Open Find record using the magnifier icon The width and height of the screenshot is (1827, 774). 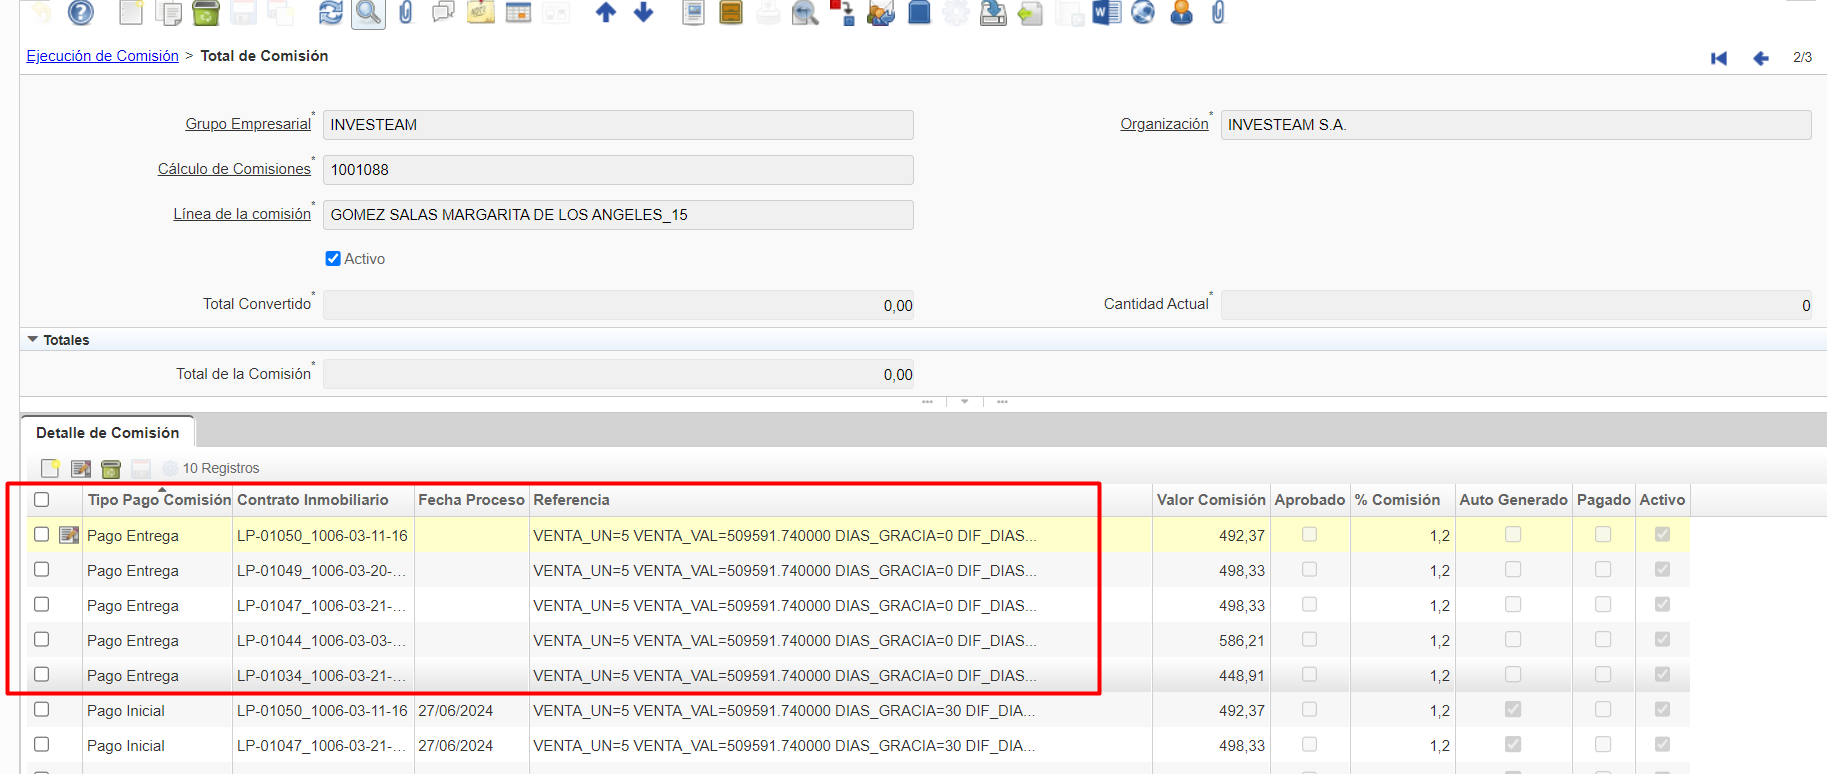point(368,12)
